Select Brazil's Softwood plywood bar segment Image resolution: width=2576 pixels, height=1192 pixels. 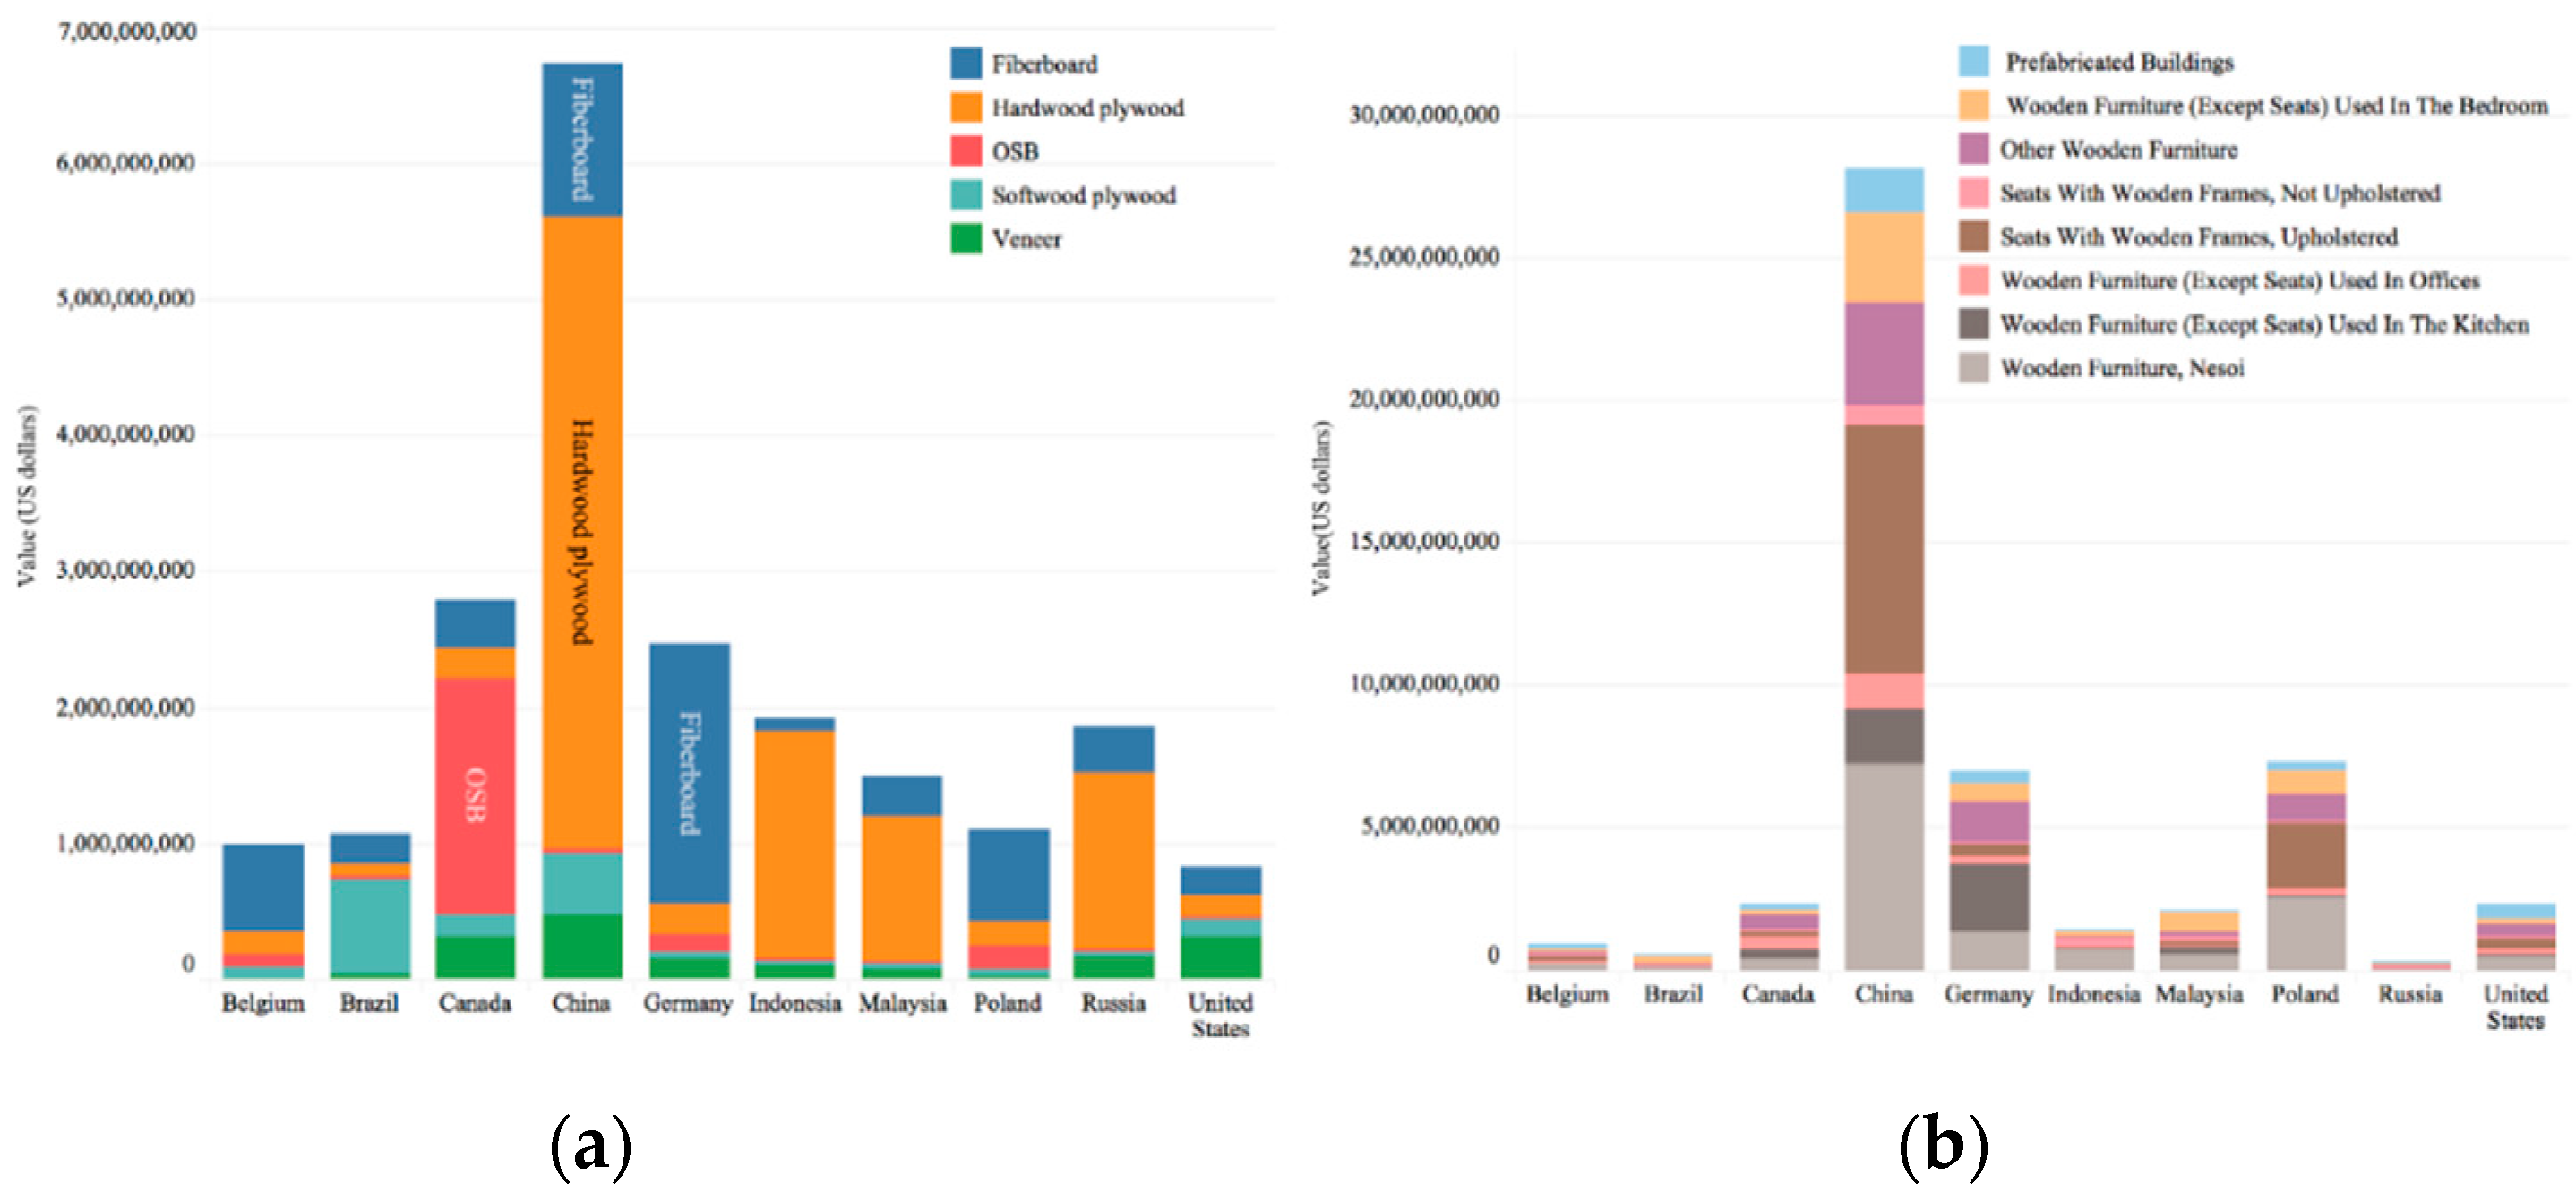[370, 926]
